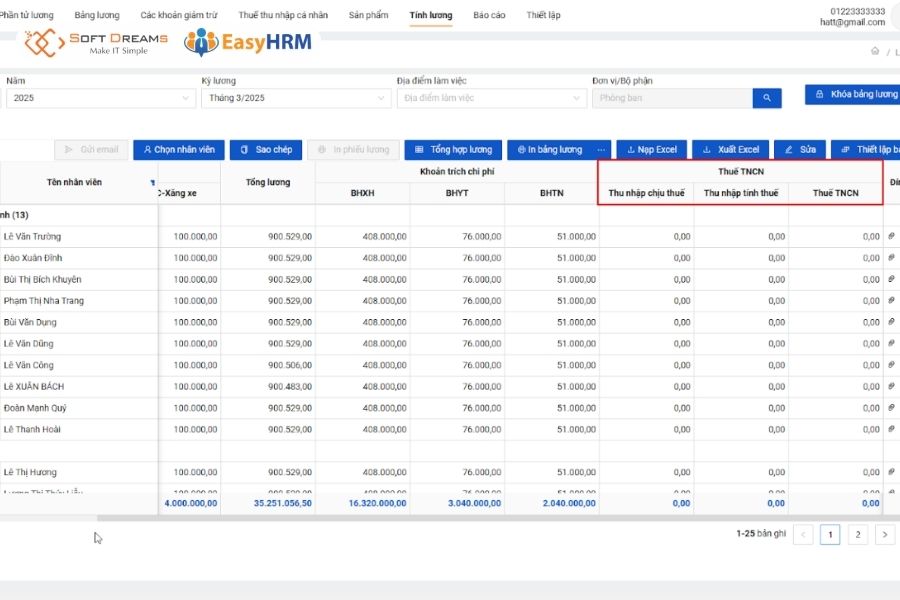
Task: Open the Thiết lập menu
Action: tap(543, 15)
